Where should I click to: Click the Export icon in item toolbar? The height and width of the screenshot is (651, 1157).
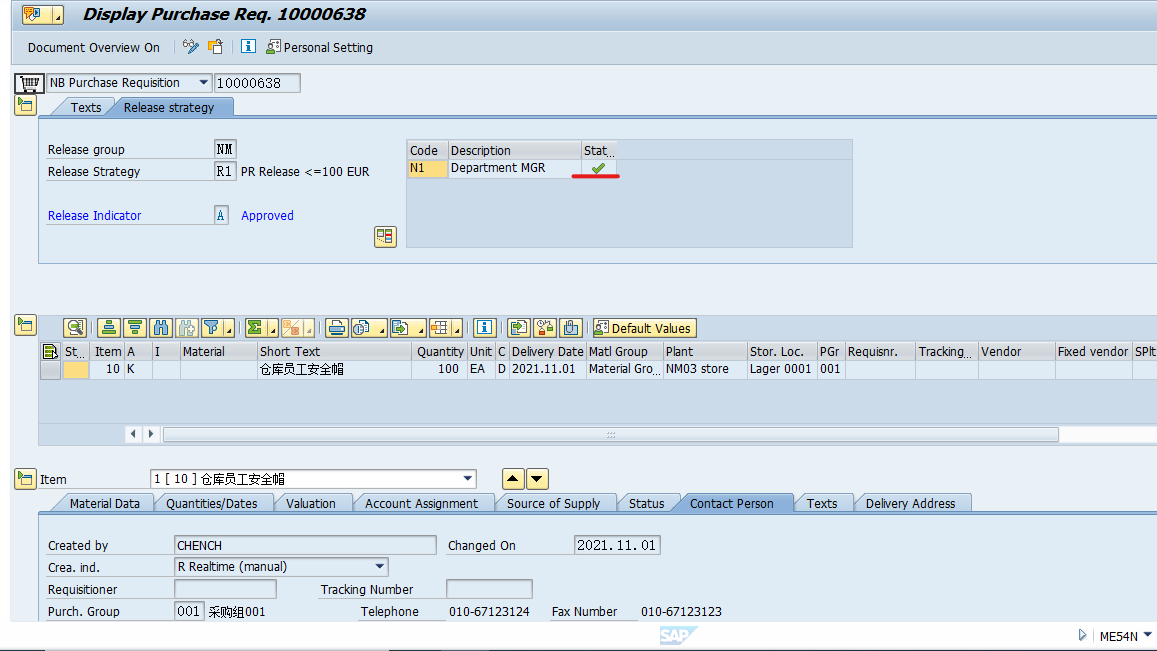401,328
